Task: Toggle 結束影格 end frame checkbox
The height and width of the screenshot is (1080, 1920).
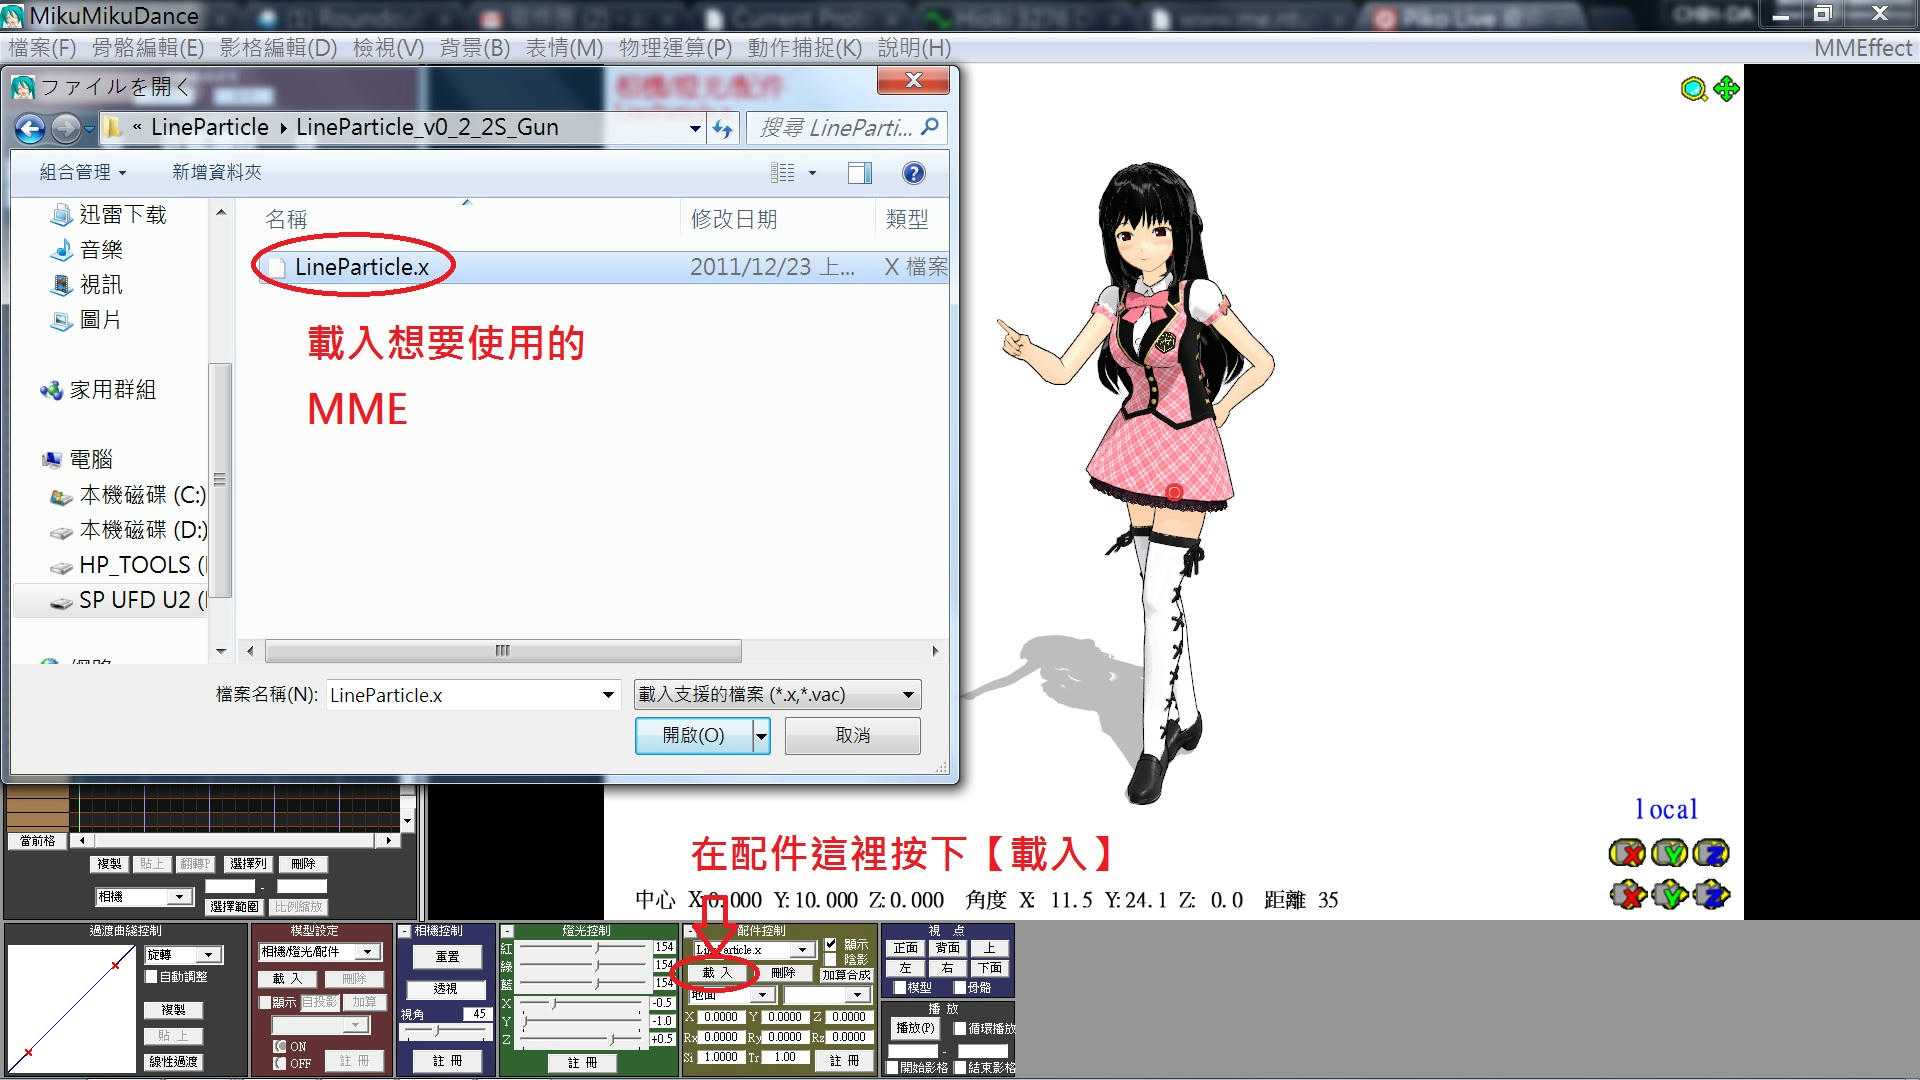Action: pos(960,1067)
